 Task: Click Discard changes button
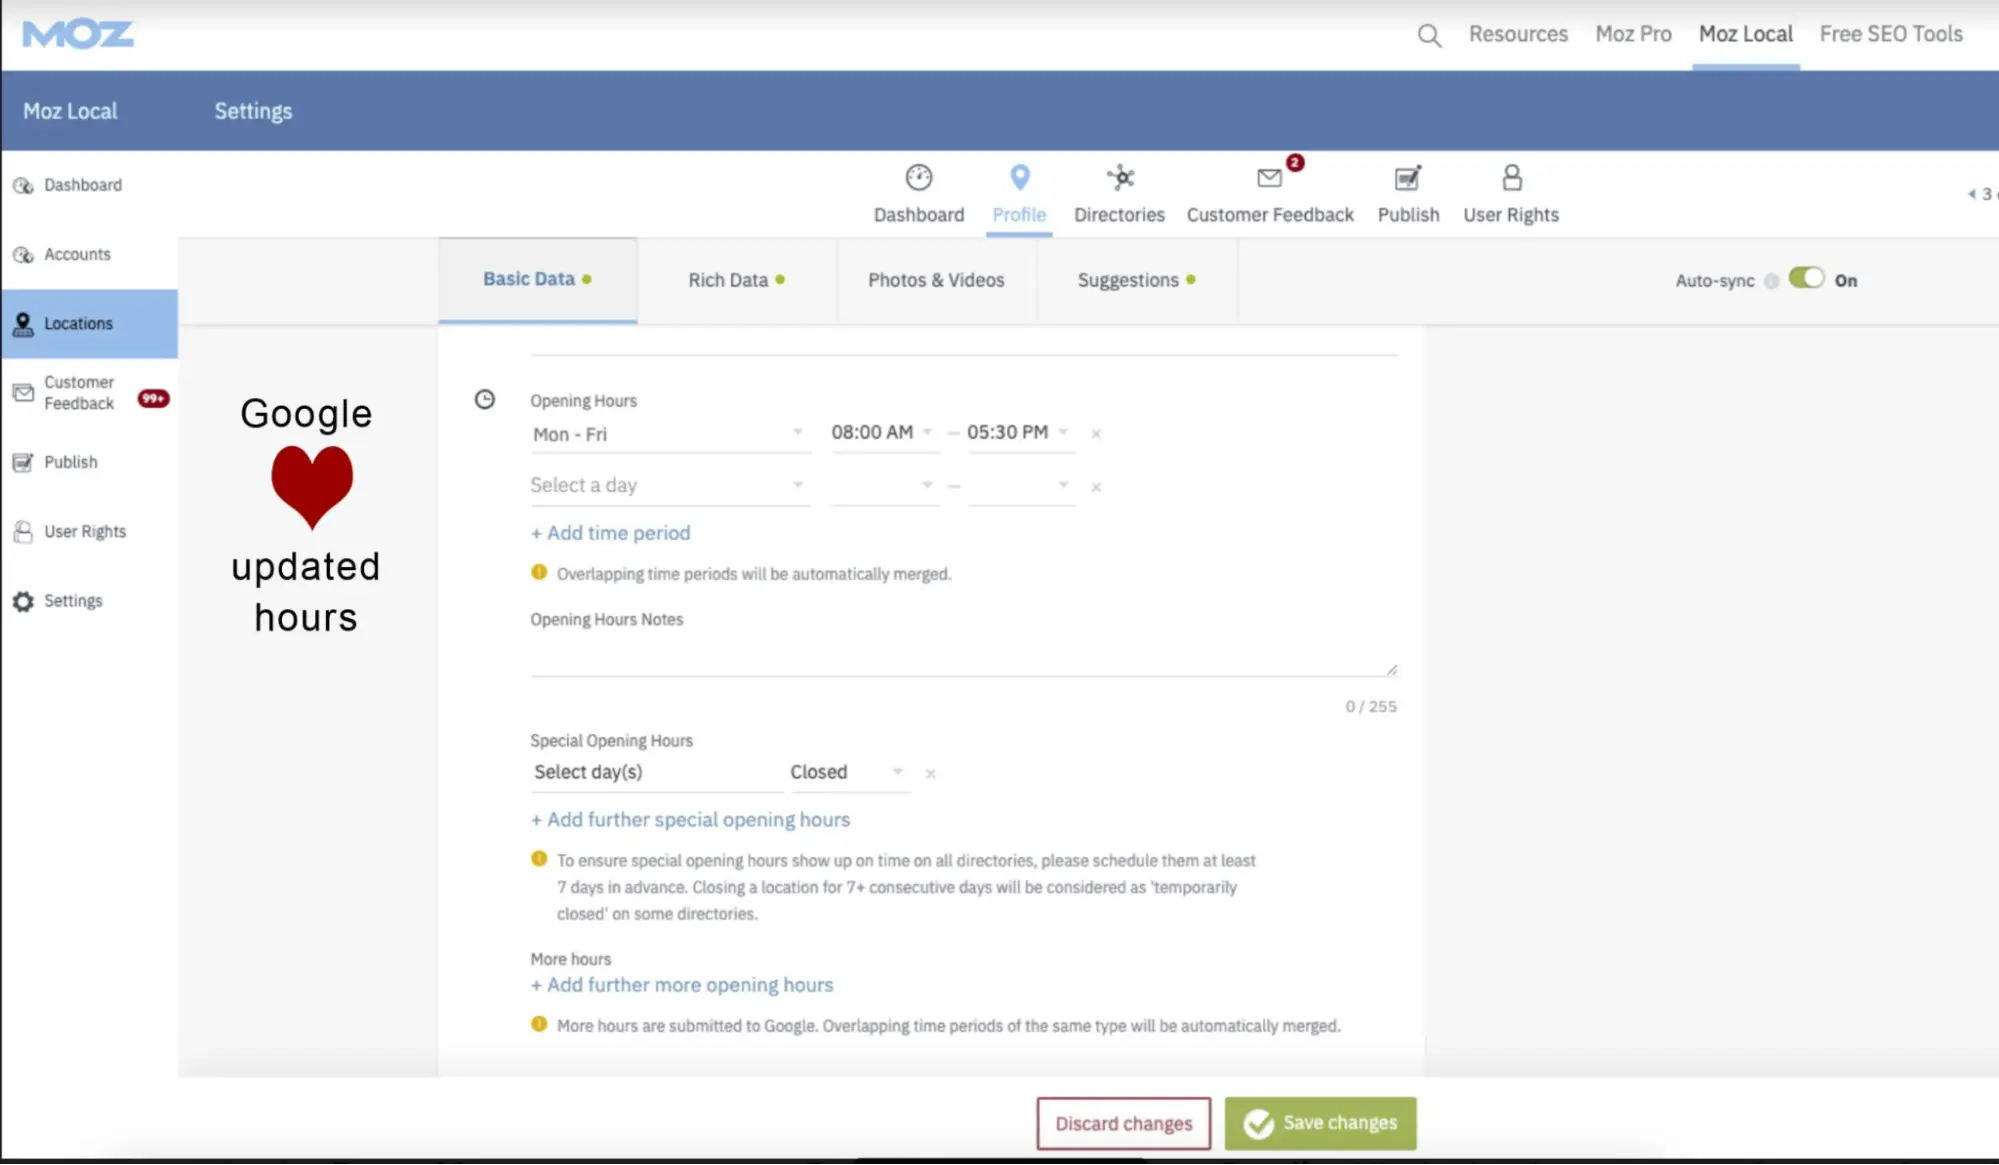click(1123, 1124)
